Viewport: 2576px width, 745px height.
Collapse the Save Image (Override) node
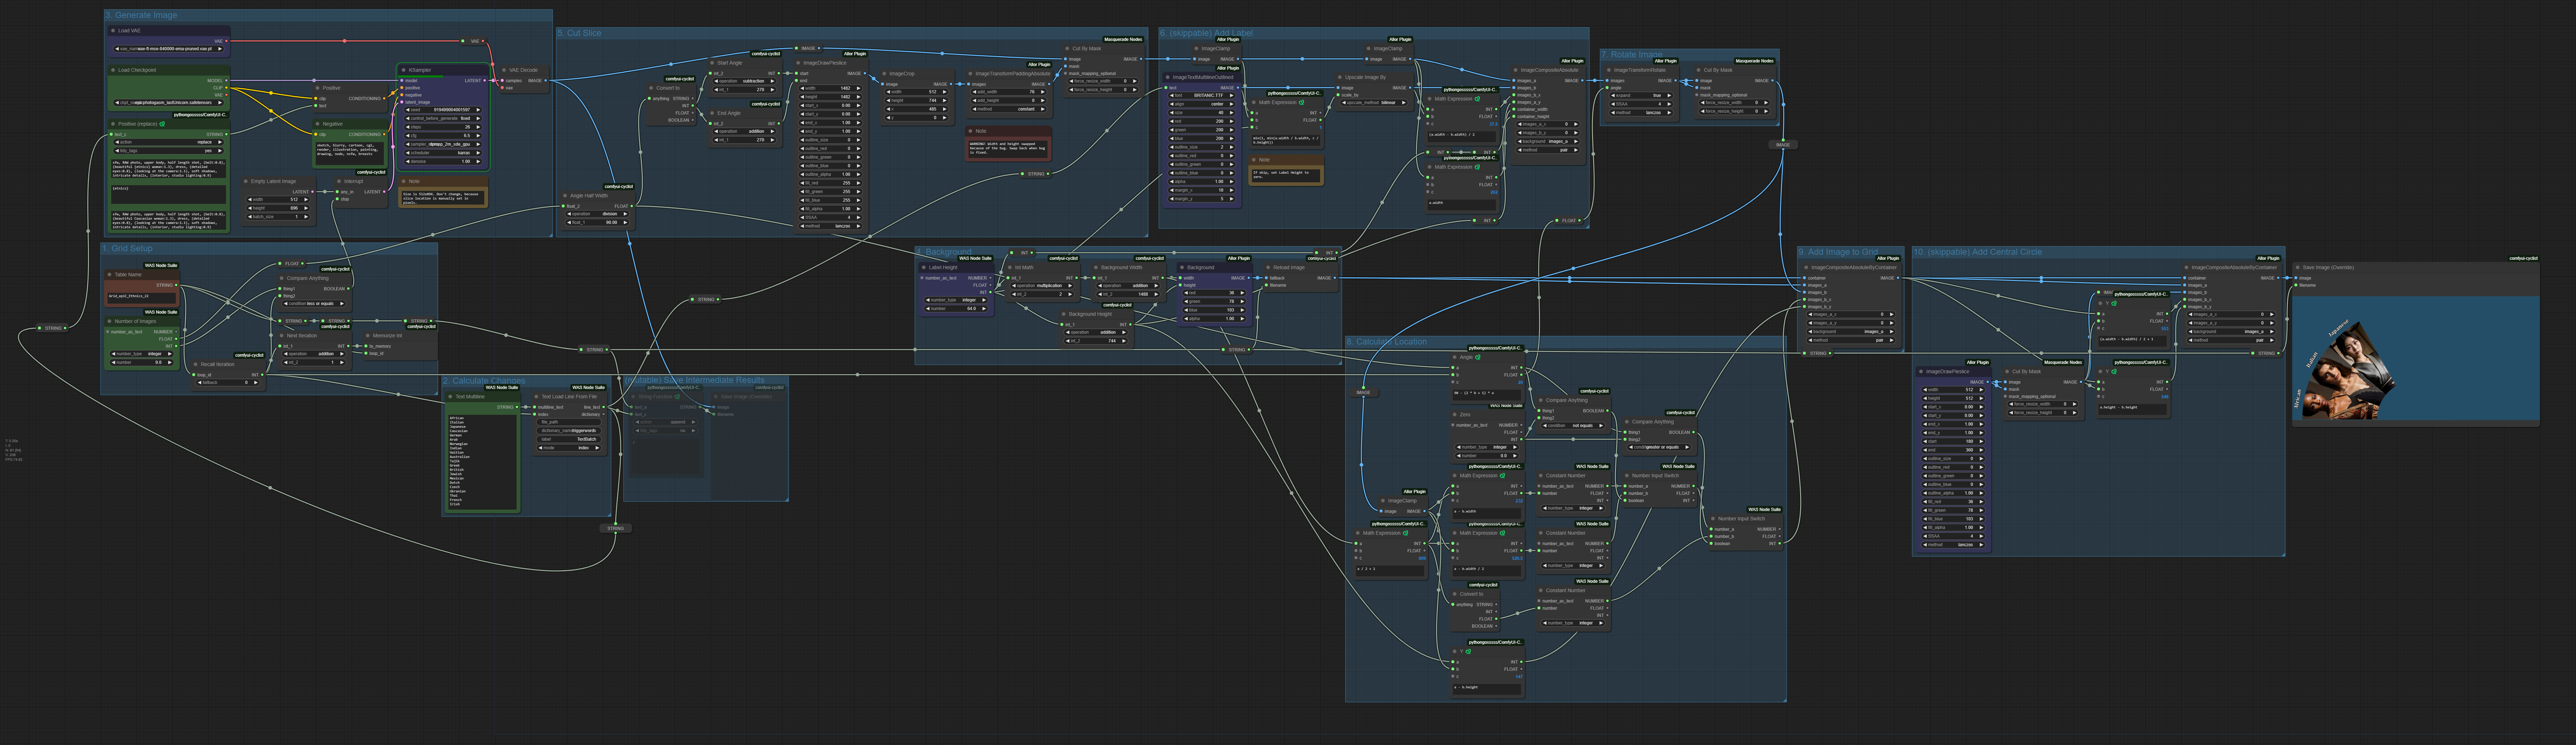point(2298,268)
